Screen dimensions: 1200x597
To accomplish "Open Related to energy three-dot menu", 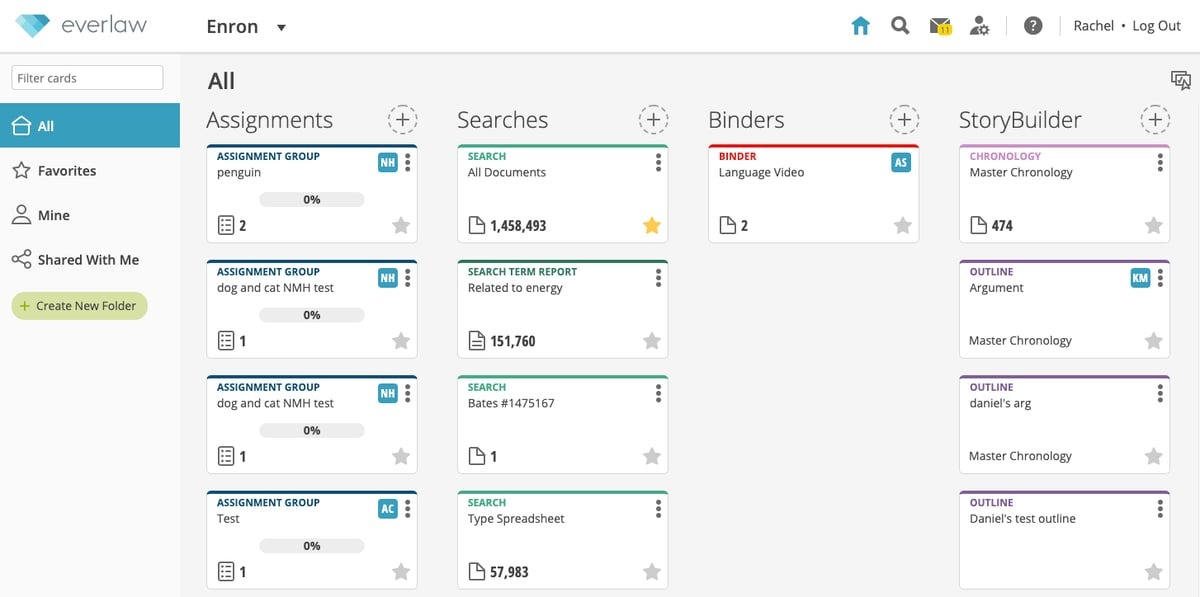I will pos(658,278).
